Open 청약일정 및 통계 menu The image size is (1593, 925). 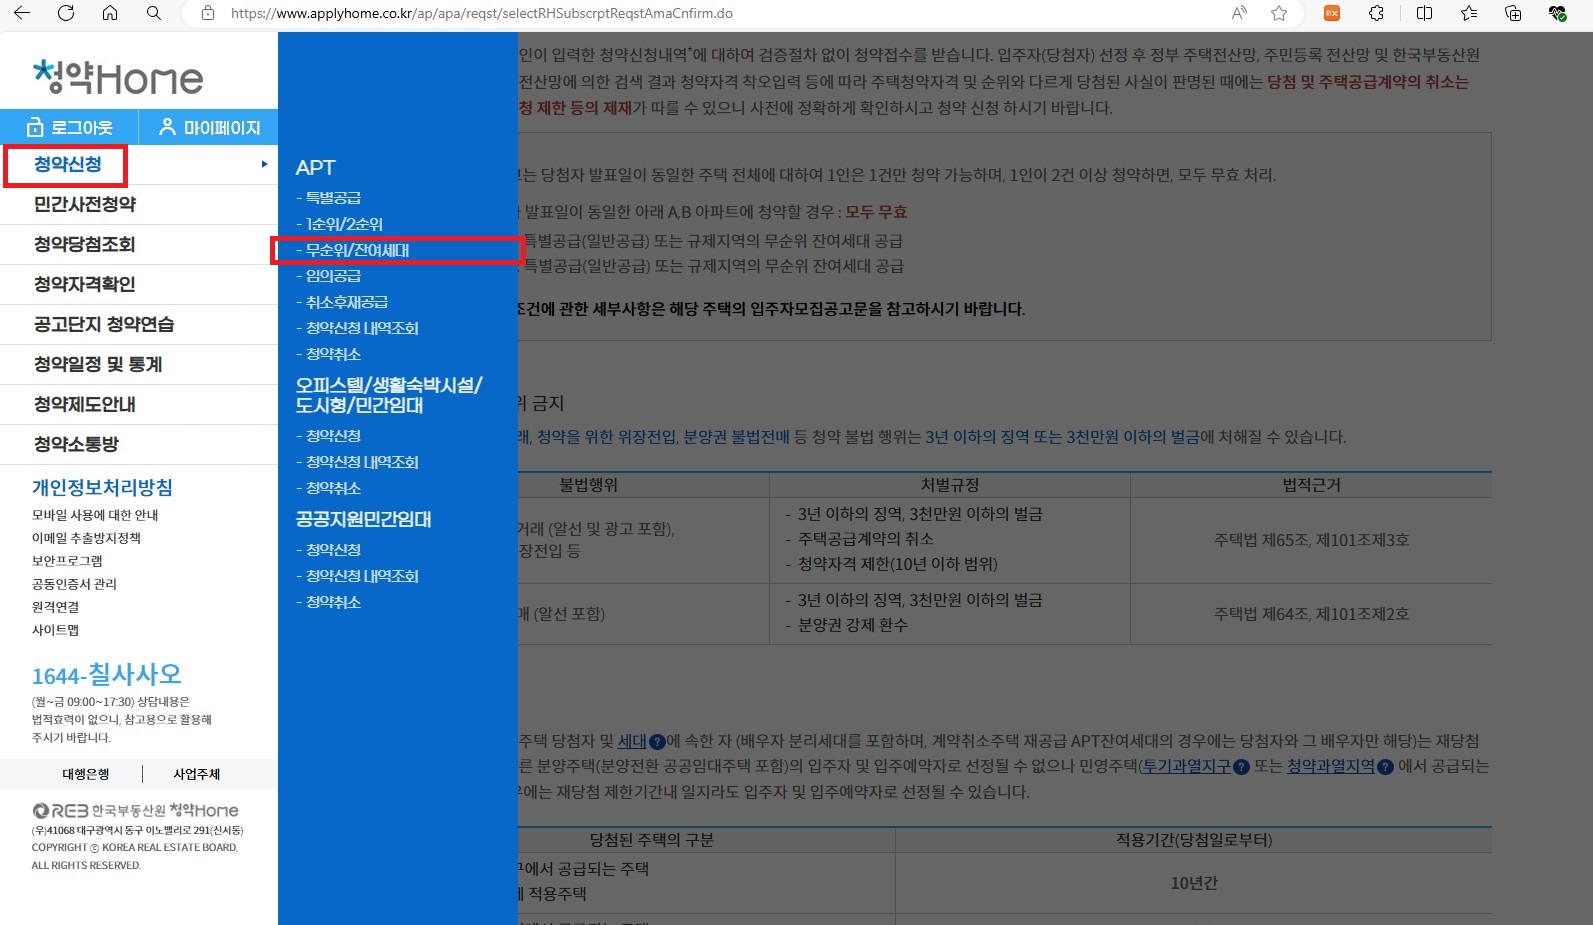pyautogui.click(x=98, y=364)
